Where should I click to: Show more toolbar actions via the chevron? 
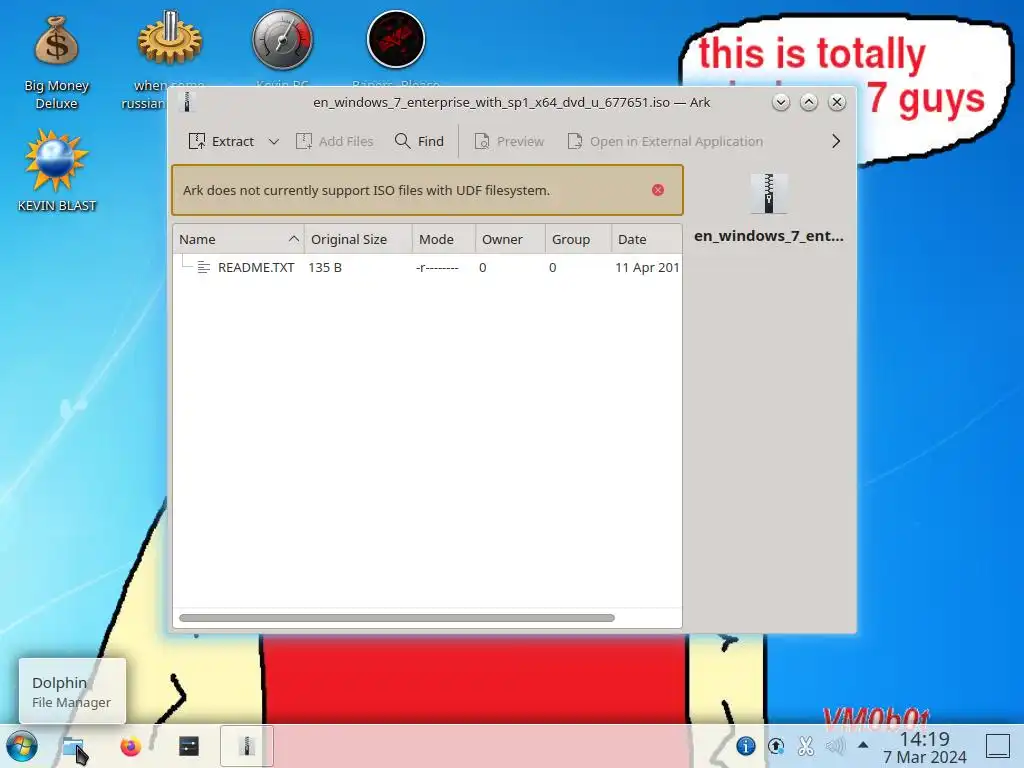pyautogui.click(x=836, y=141)
